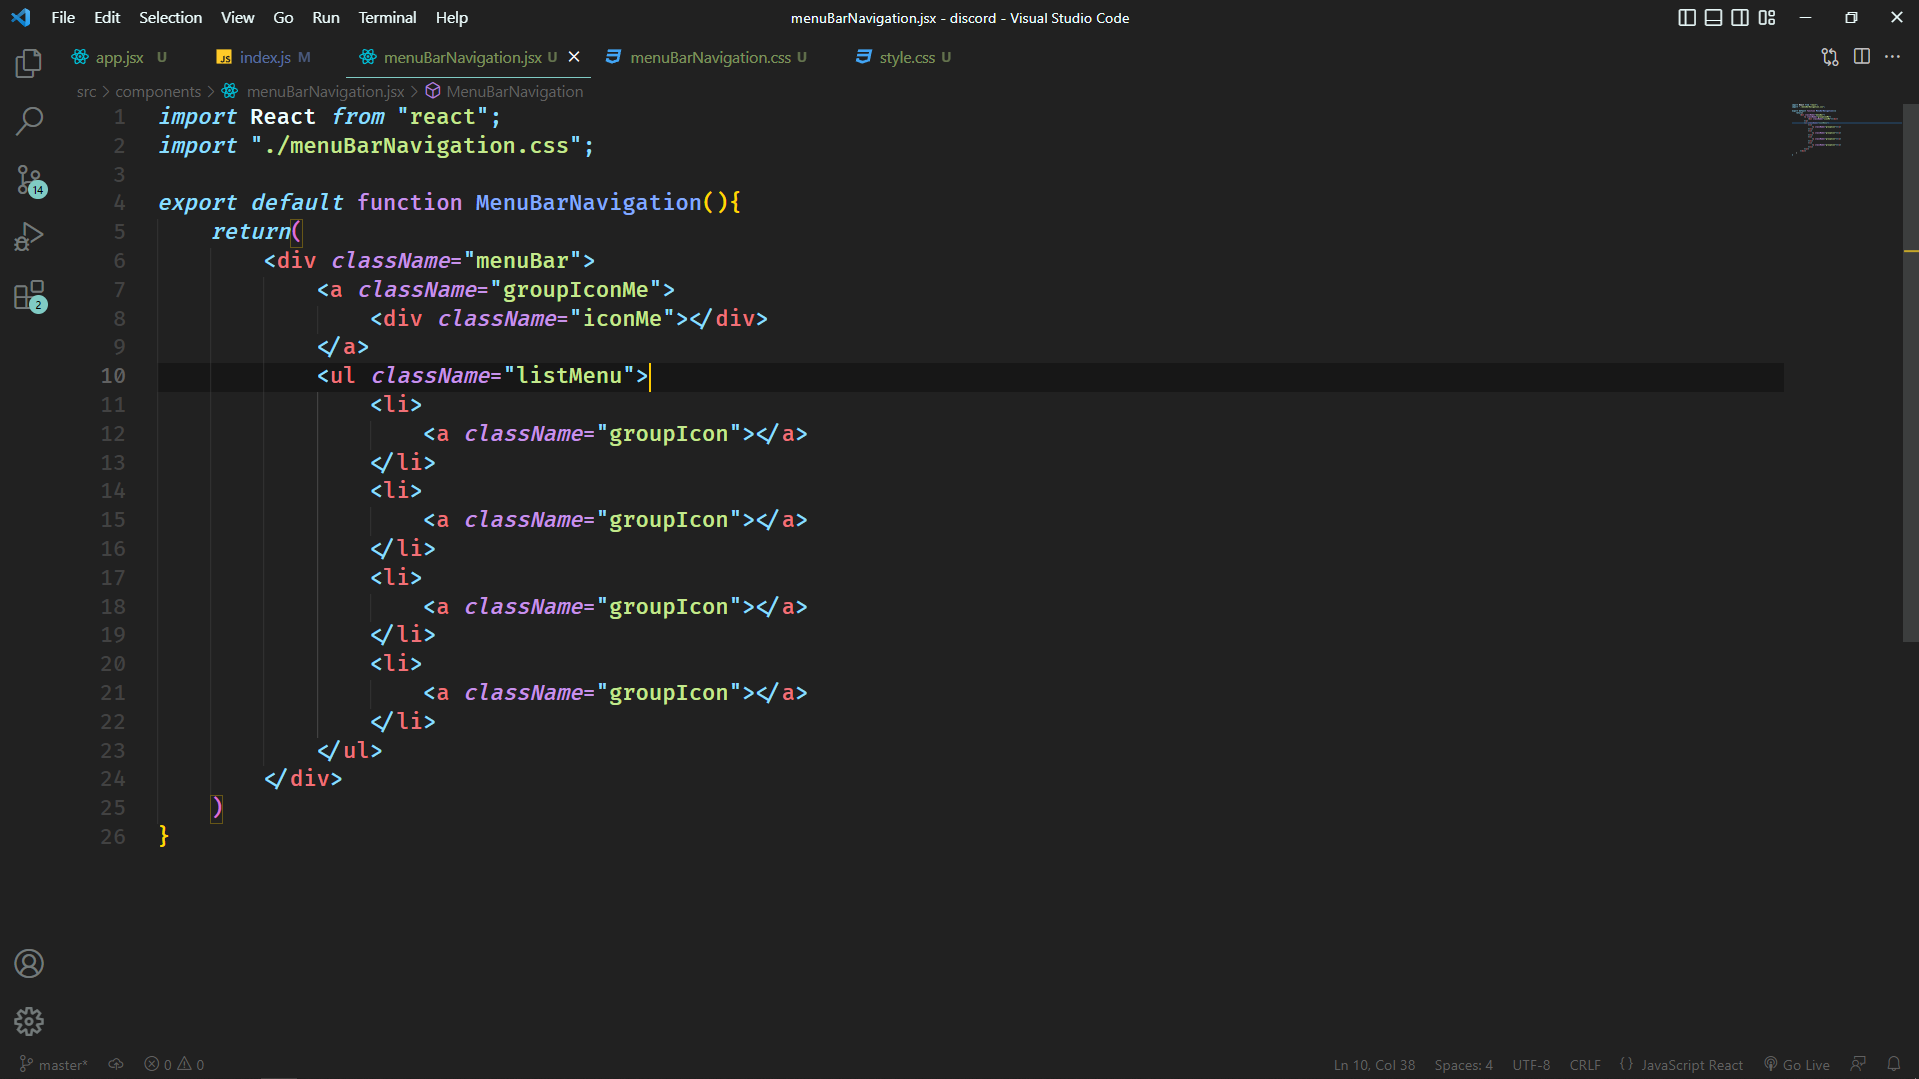The width and height of the screenshot is (1919, 1079).
Task: Change the CRLF end of line sequence
Action: point(1585,1064)
